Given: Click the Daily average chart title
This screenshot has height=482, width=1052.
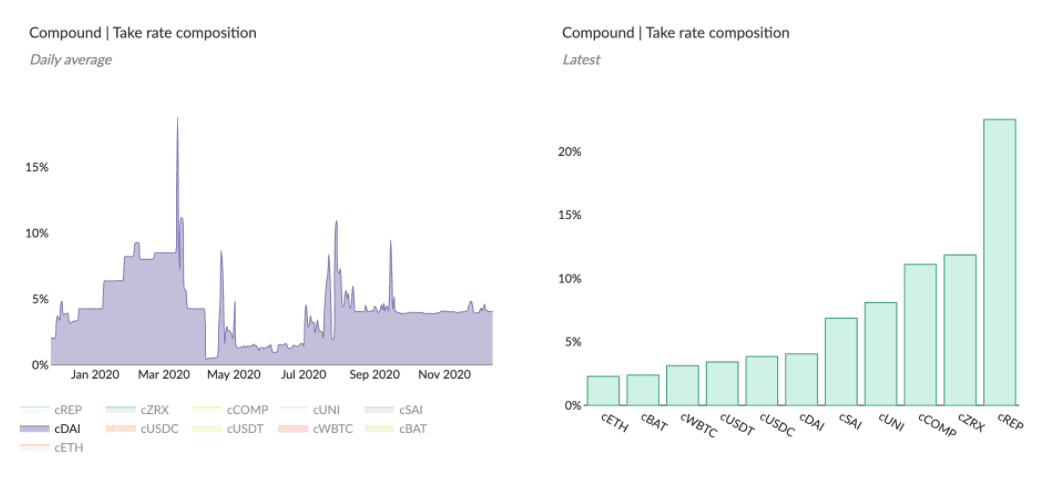Looking at the screenshot, I should (x=143, y=32).
